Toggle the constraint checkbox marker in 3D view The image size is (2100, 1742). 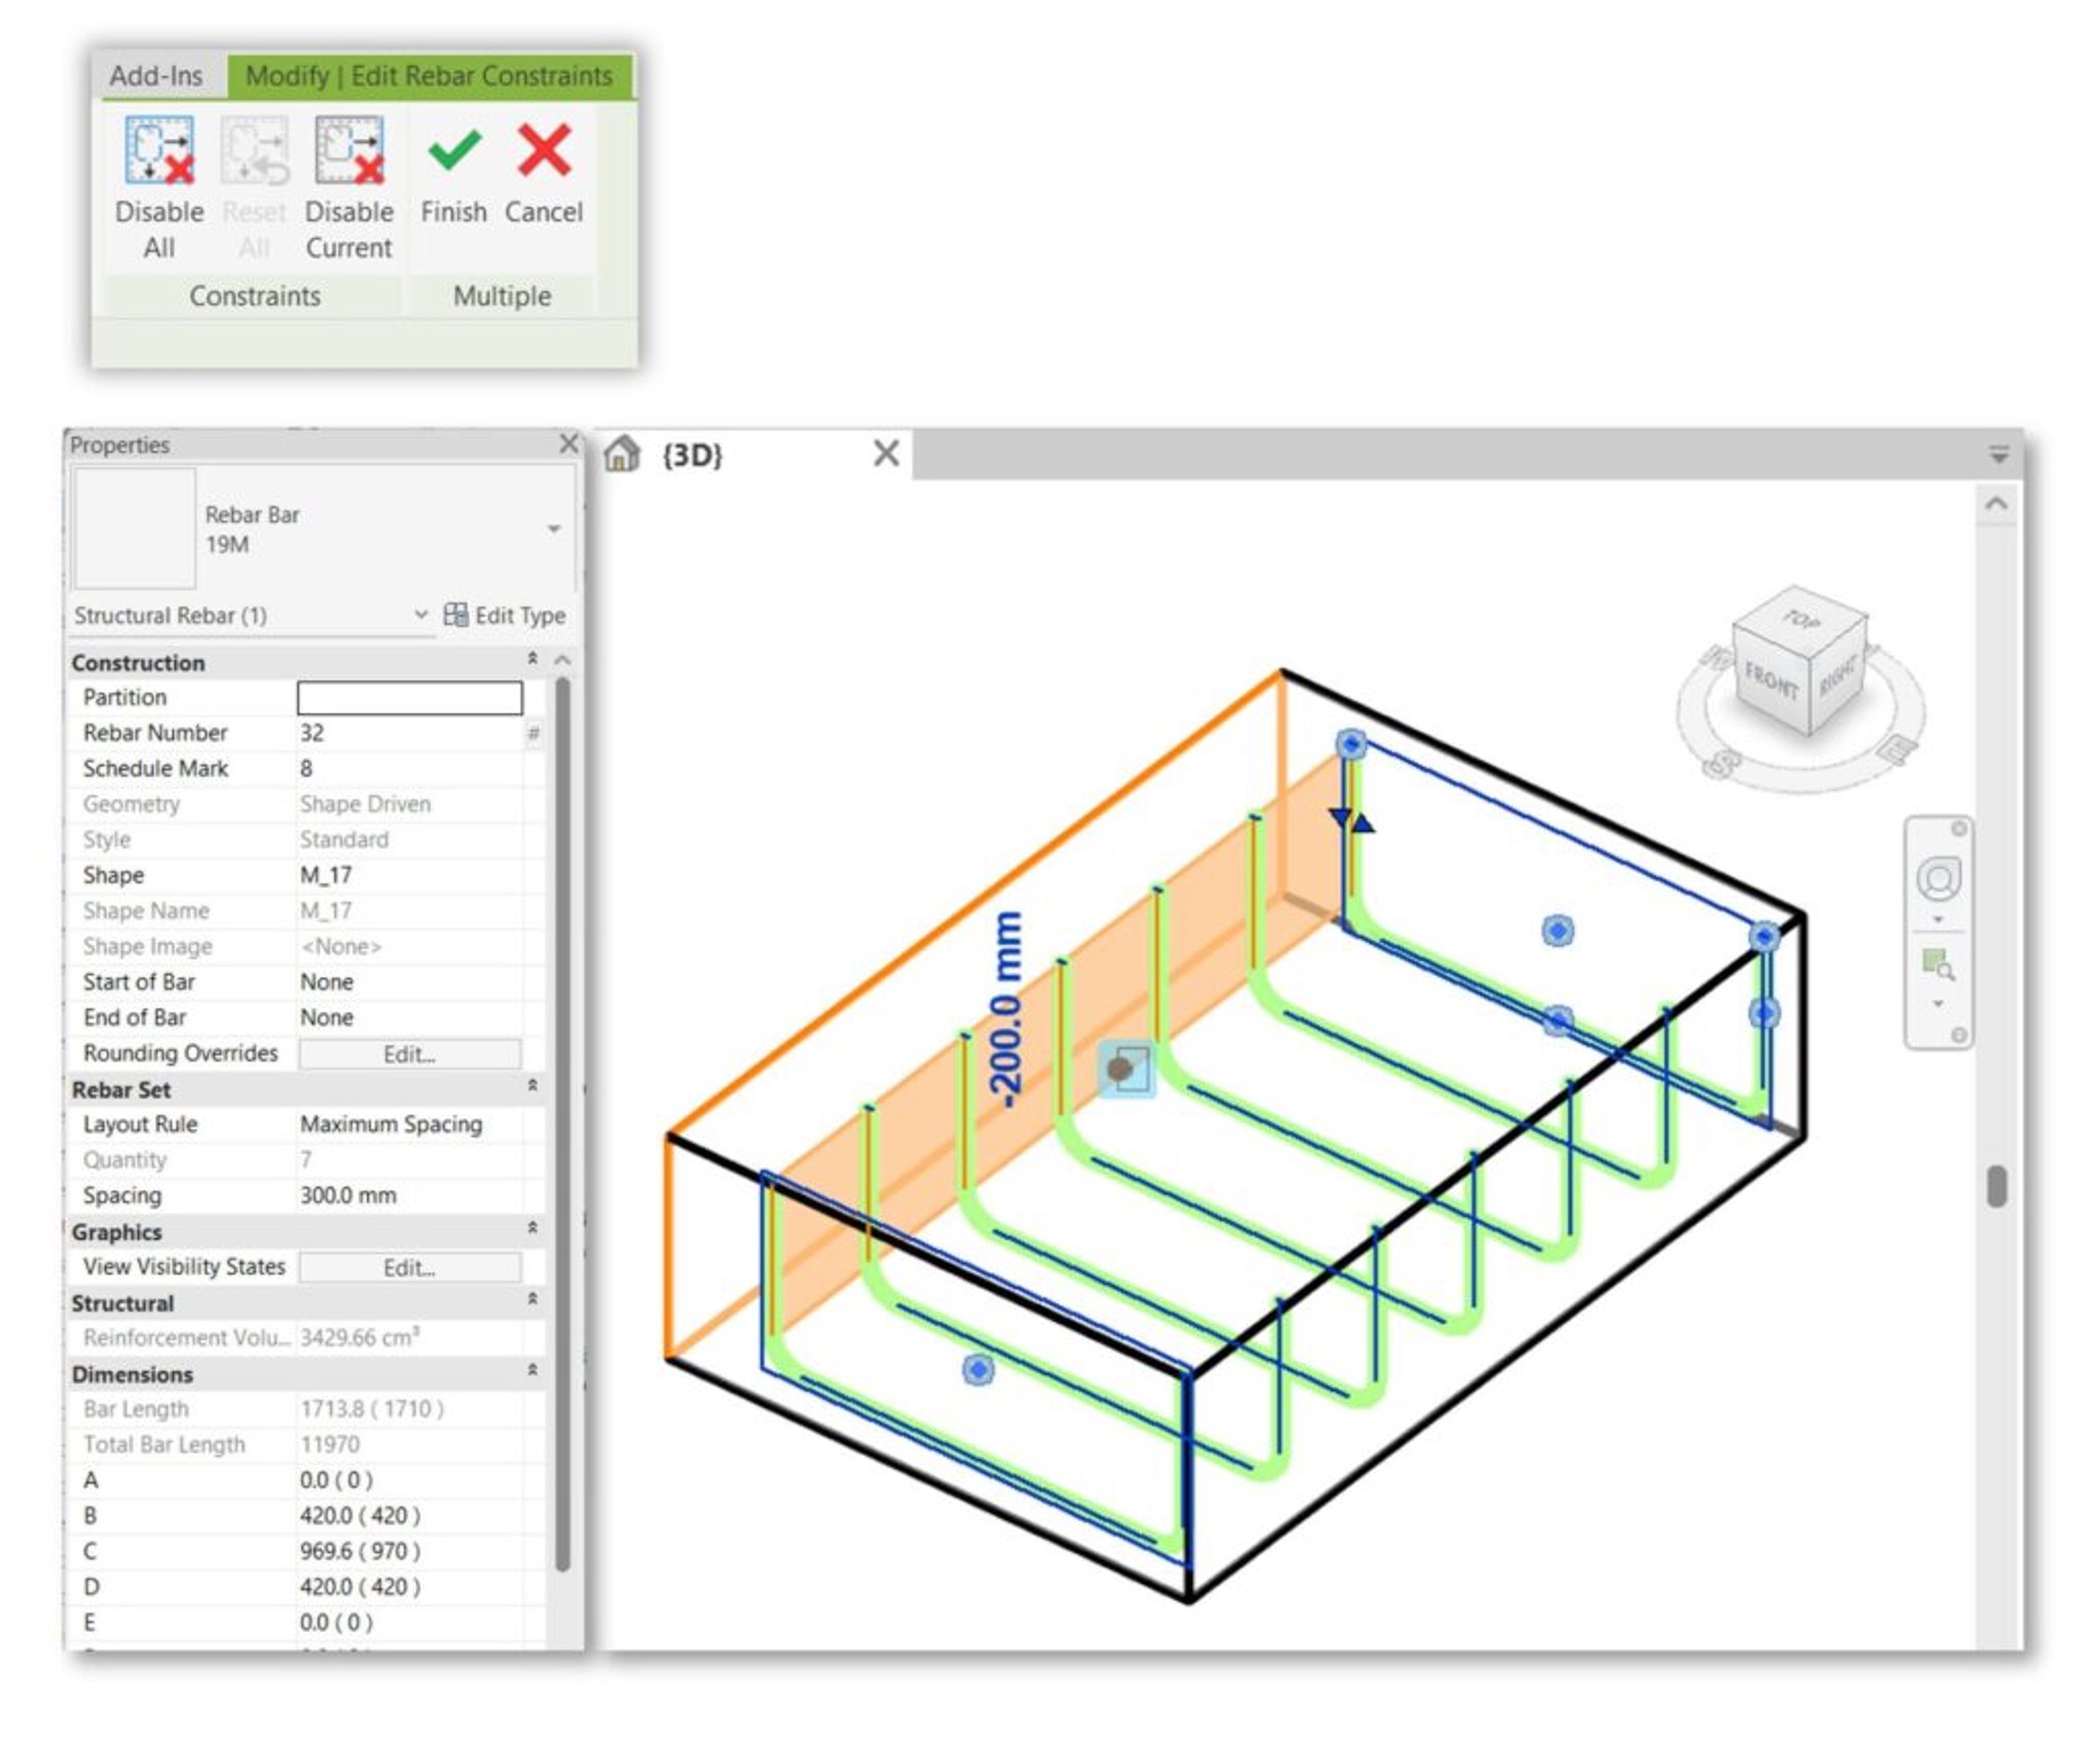click(x=1127, y=1069)
